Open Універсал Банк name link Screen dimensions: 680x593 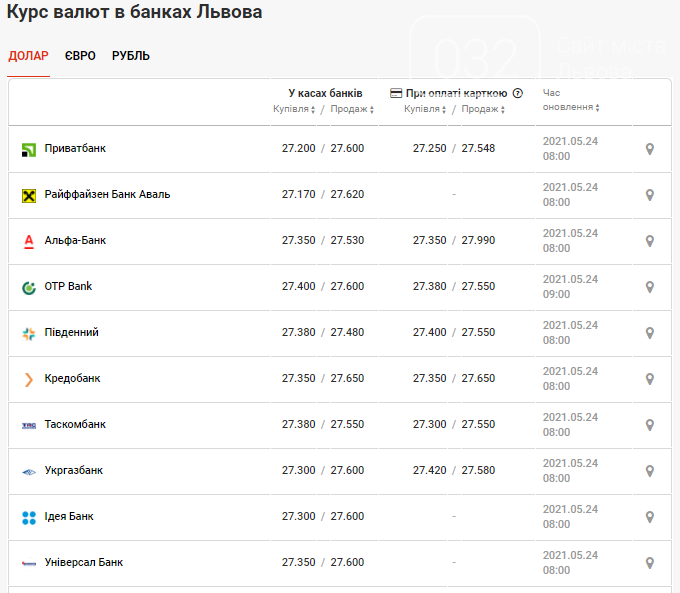pos(84,562)
